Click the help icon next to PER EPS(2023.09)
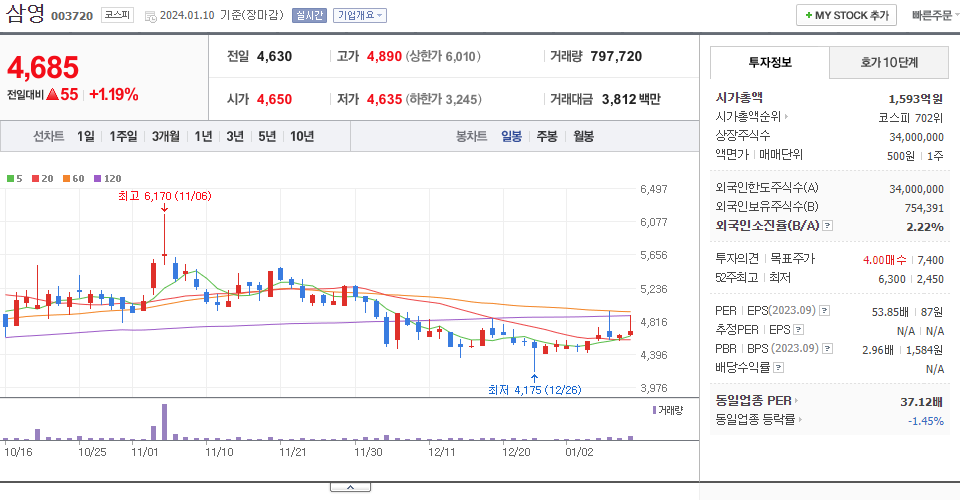Viewport: 960px width, 500px height. 825,310
